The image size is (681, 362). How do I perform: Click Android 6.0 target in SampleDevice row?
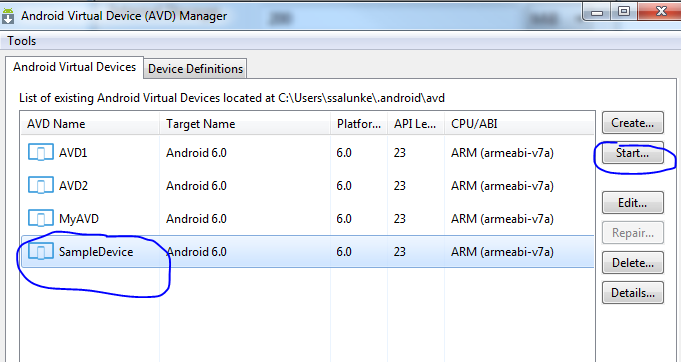[x=196, y=252]
